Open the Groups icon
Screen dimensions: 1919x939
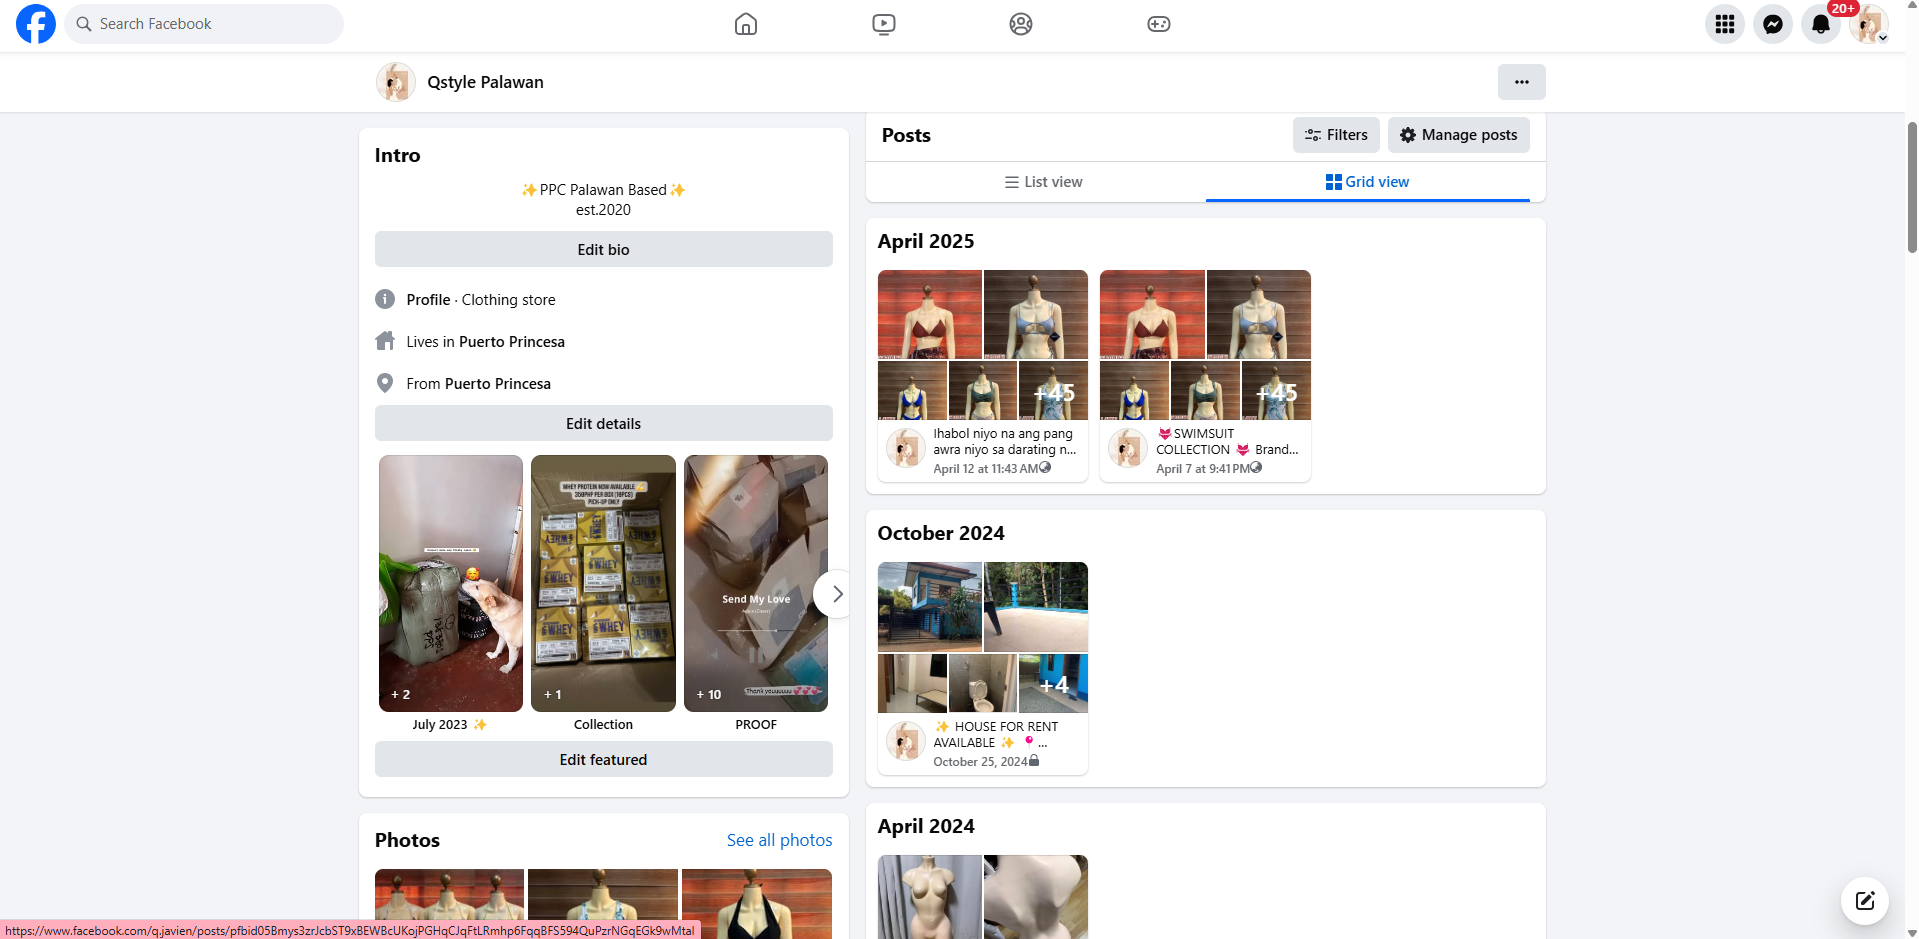click(1021, 24)
